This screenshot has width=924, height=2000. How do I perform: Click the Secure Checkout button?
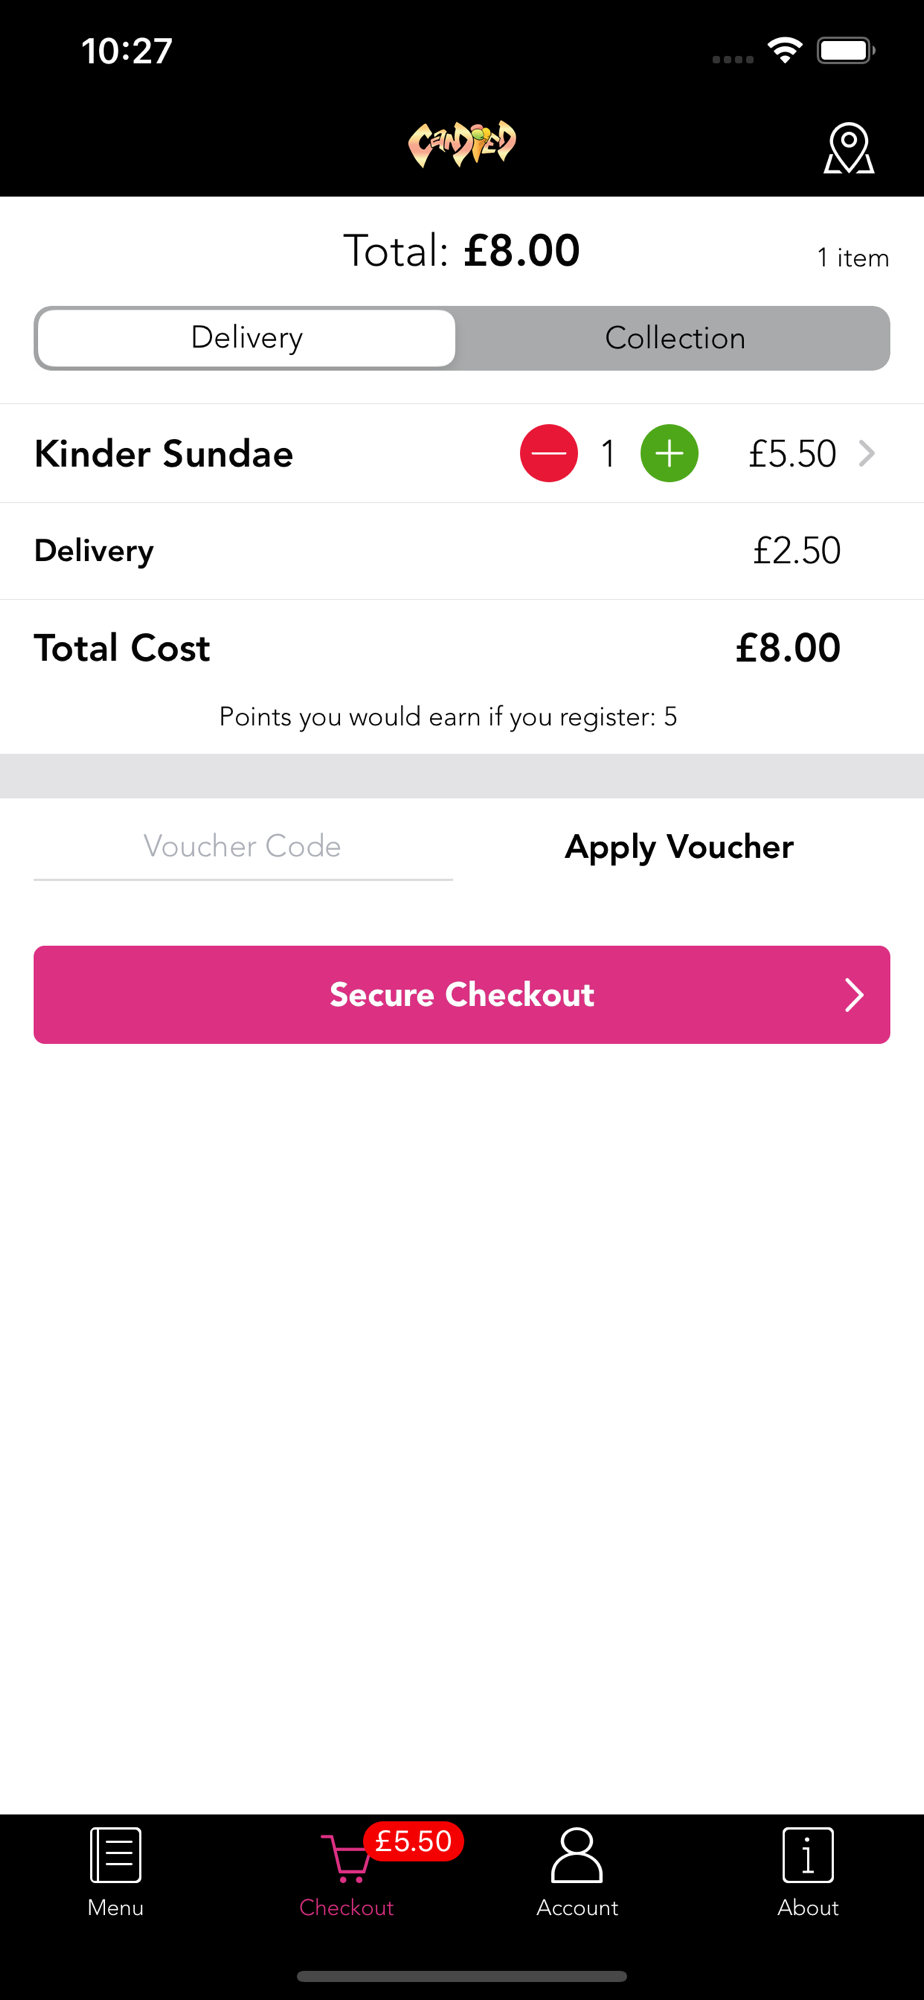[462, 995]
